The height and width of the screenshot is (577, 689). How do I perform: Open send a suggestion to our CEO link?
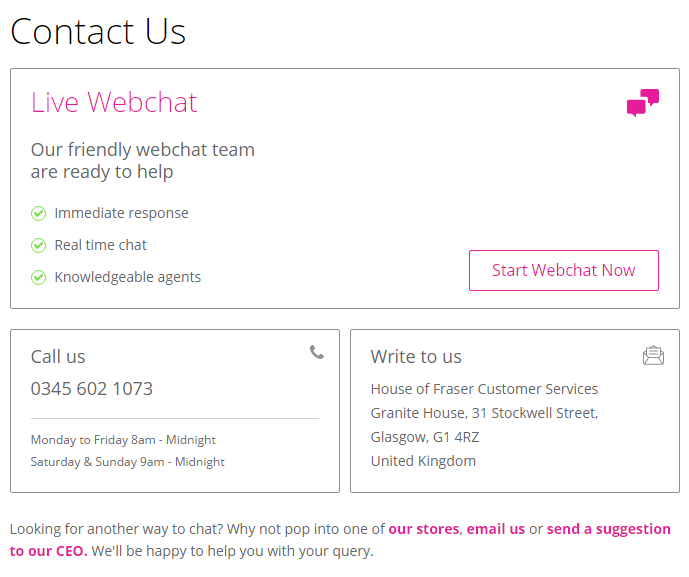click(608, 529)
